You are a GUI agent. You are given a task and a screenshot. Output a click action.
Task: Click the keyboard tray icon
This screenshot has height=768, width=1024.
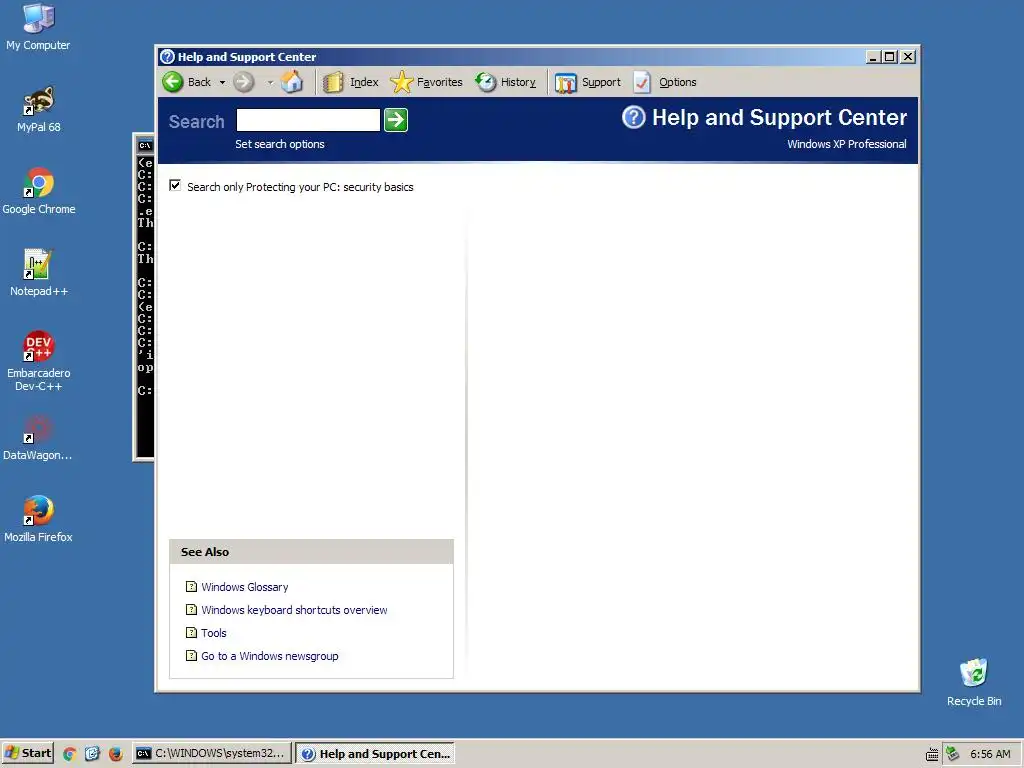click(932, 755)
